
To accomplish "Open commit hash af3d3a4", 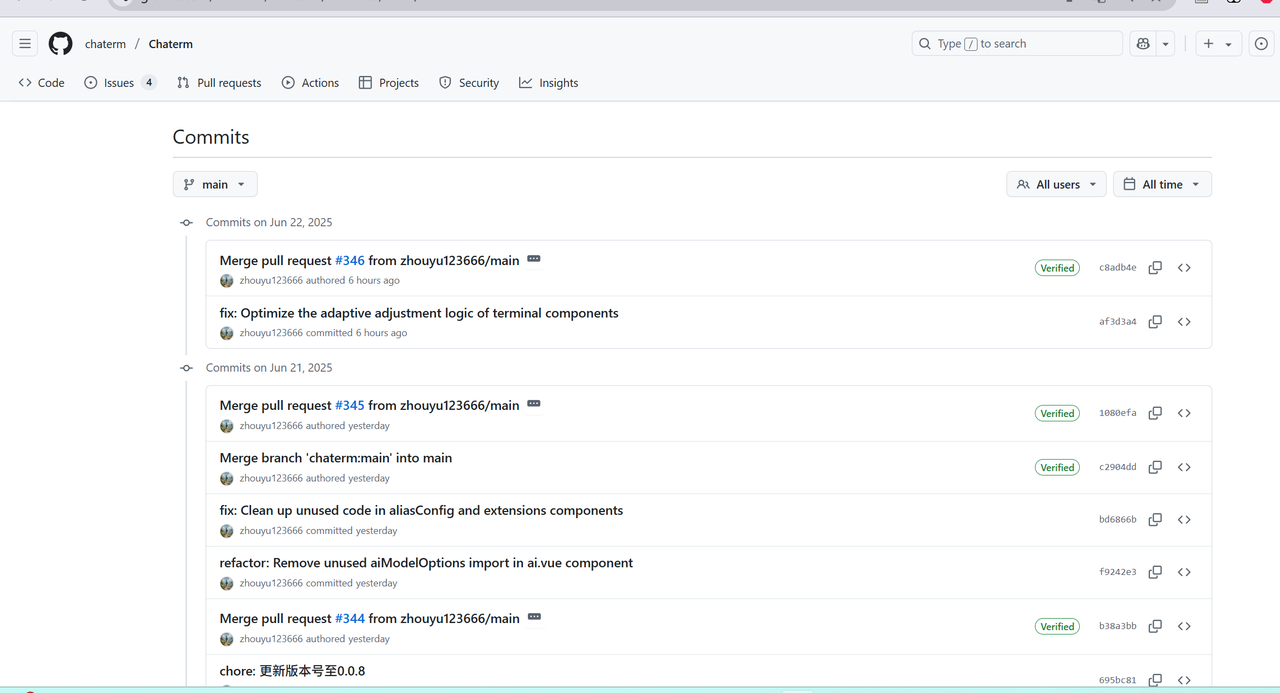I will [x=1117, y=322].
